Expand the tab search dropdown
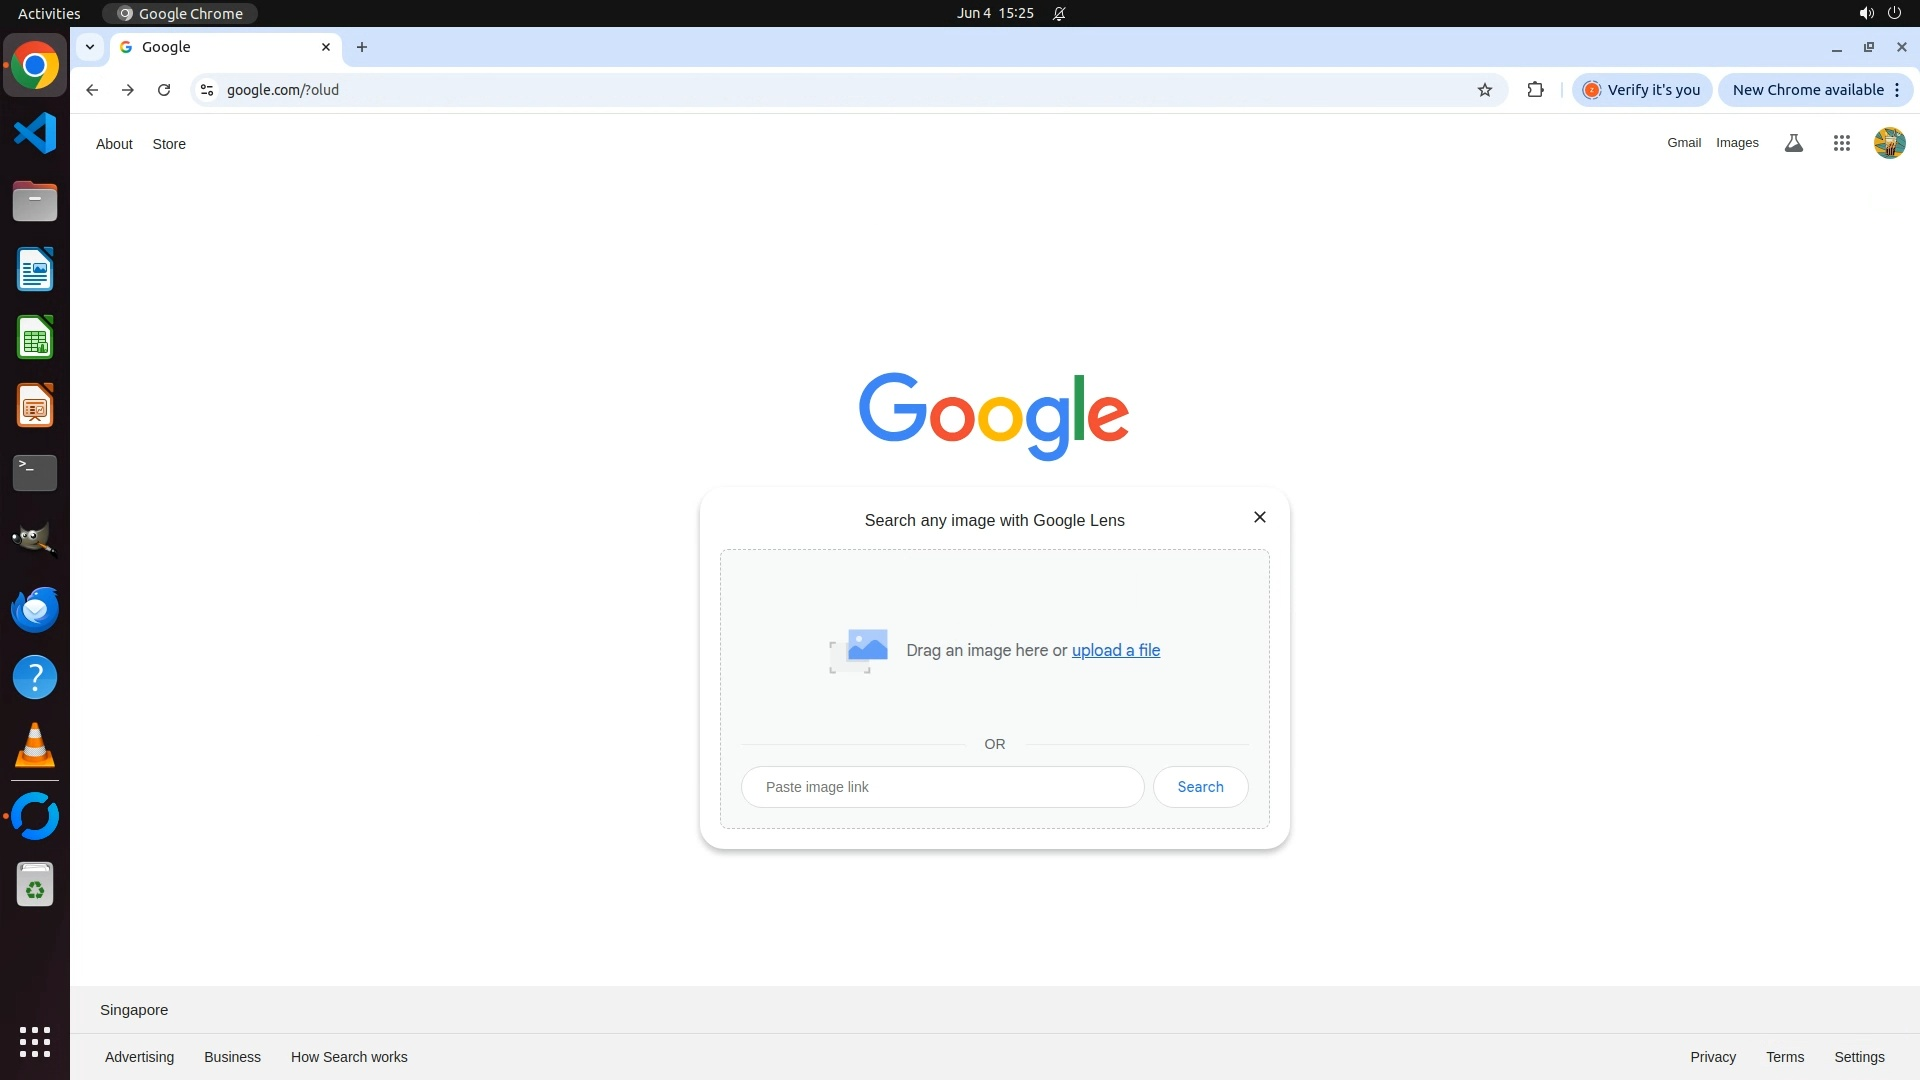Viewport: 1920px width, 1080px height. click(90, 47)
